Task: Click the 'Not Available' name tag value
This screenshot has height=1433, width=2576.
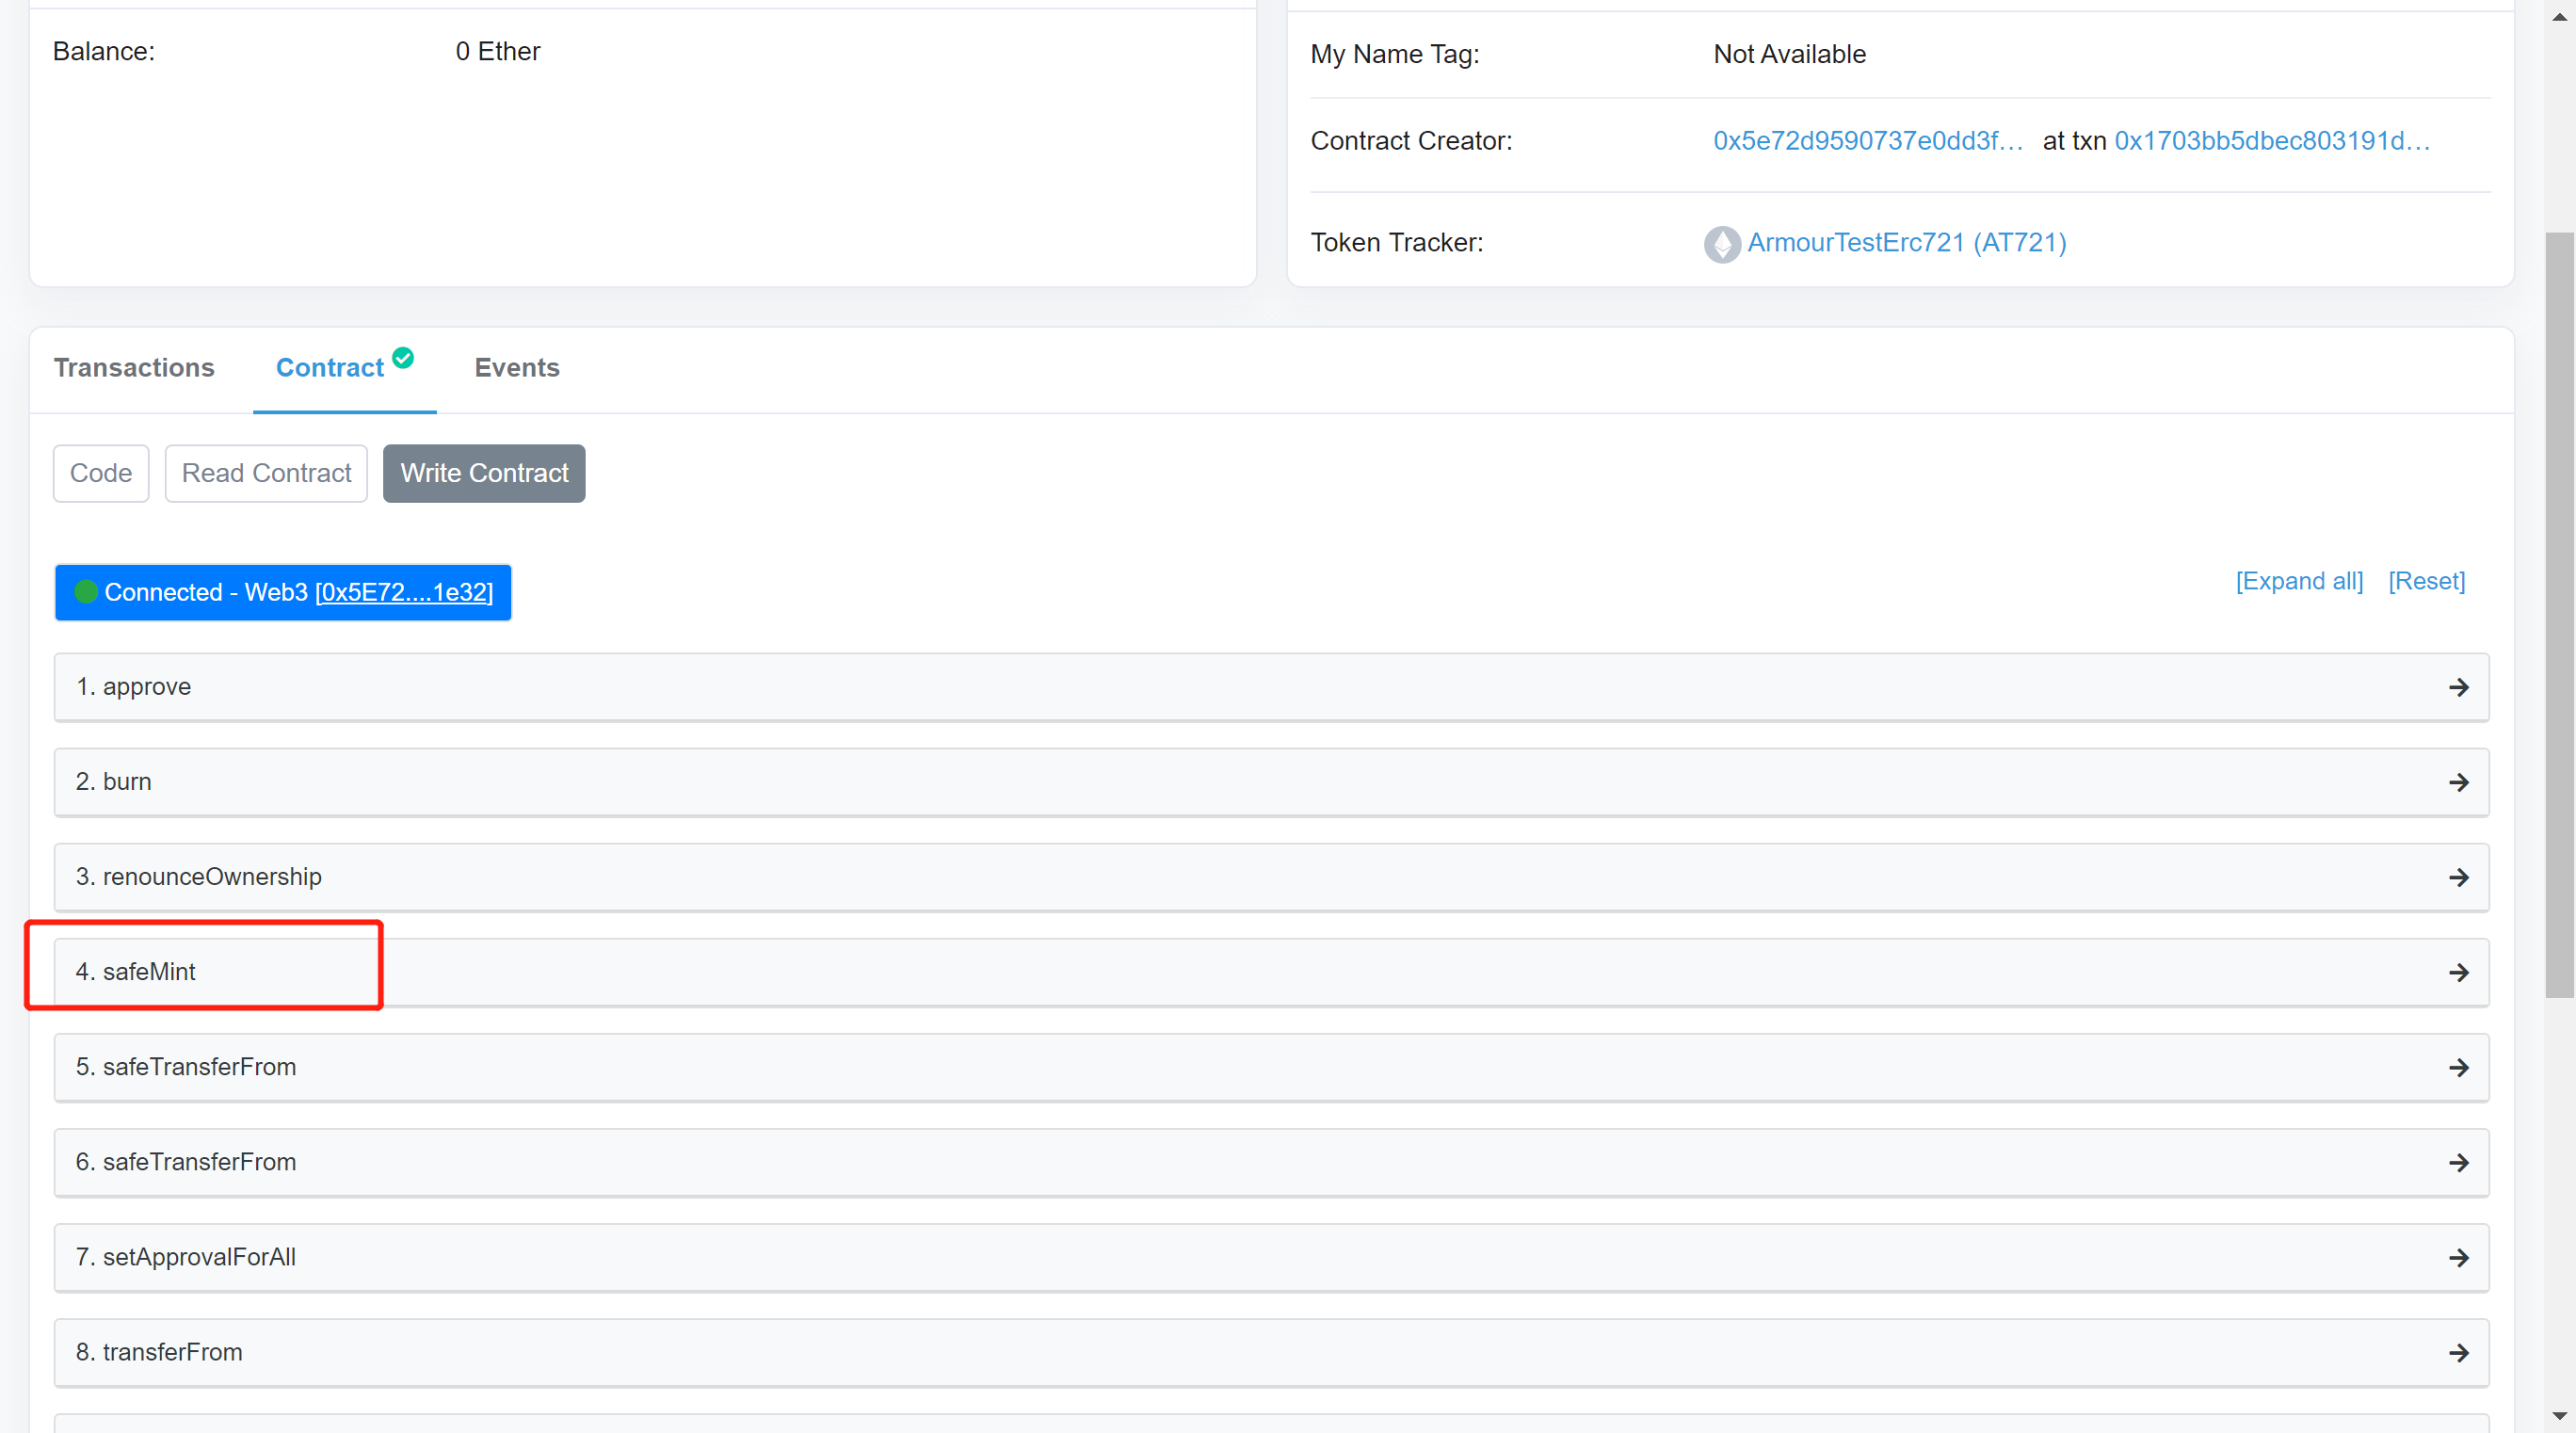Action: [1789, 54]
